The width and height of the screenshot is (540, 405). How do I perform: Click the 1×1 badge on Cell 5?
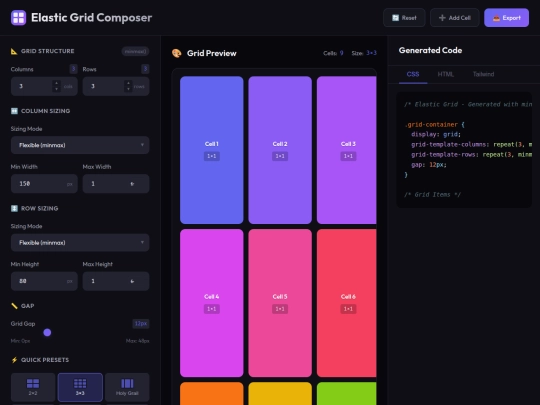point(280,309)
